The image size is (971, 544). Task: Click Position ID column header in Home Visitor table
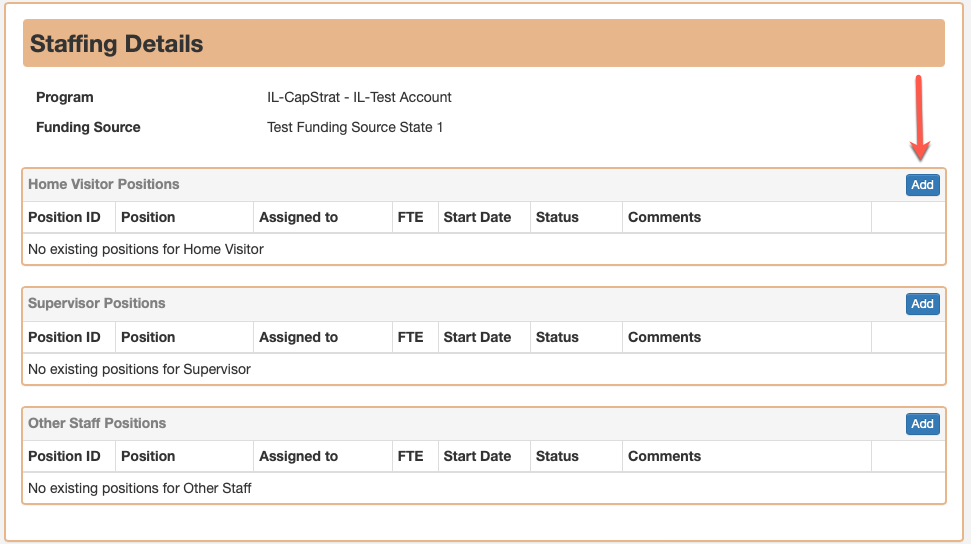click(64, 217)
